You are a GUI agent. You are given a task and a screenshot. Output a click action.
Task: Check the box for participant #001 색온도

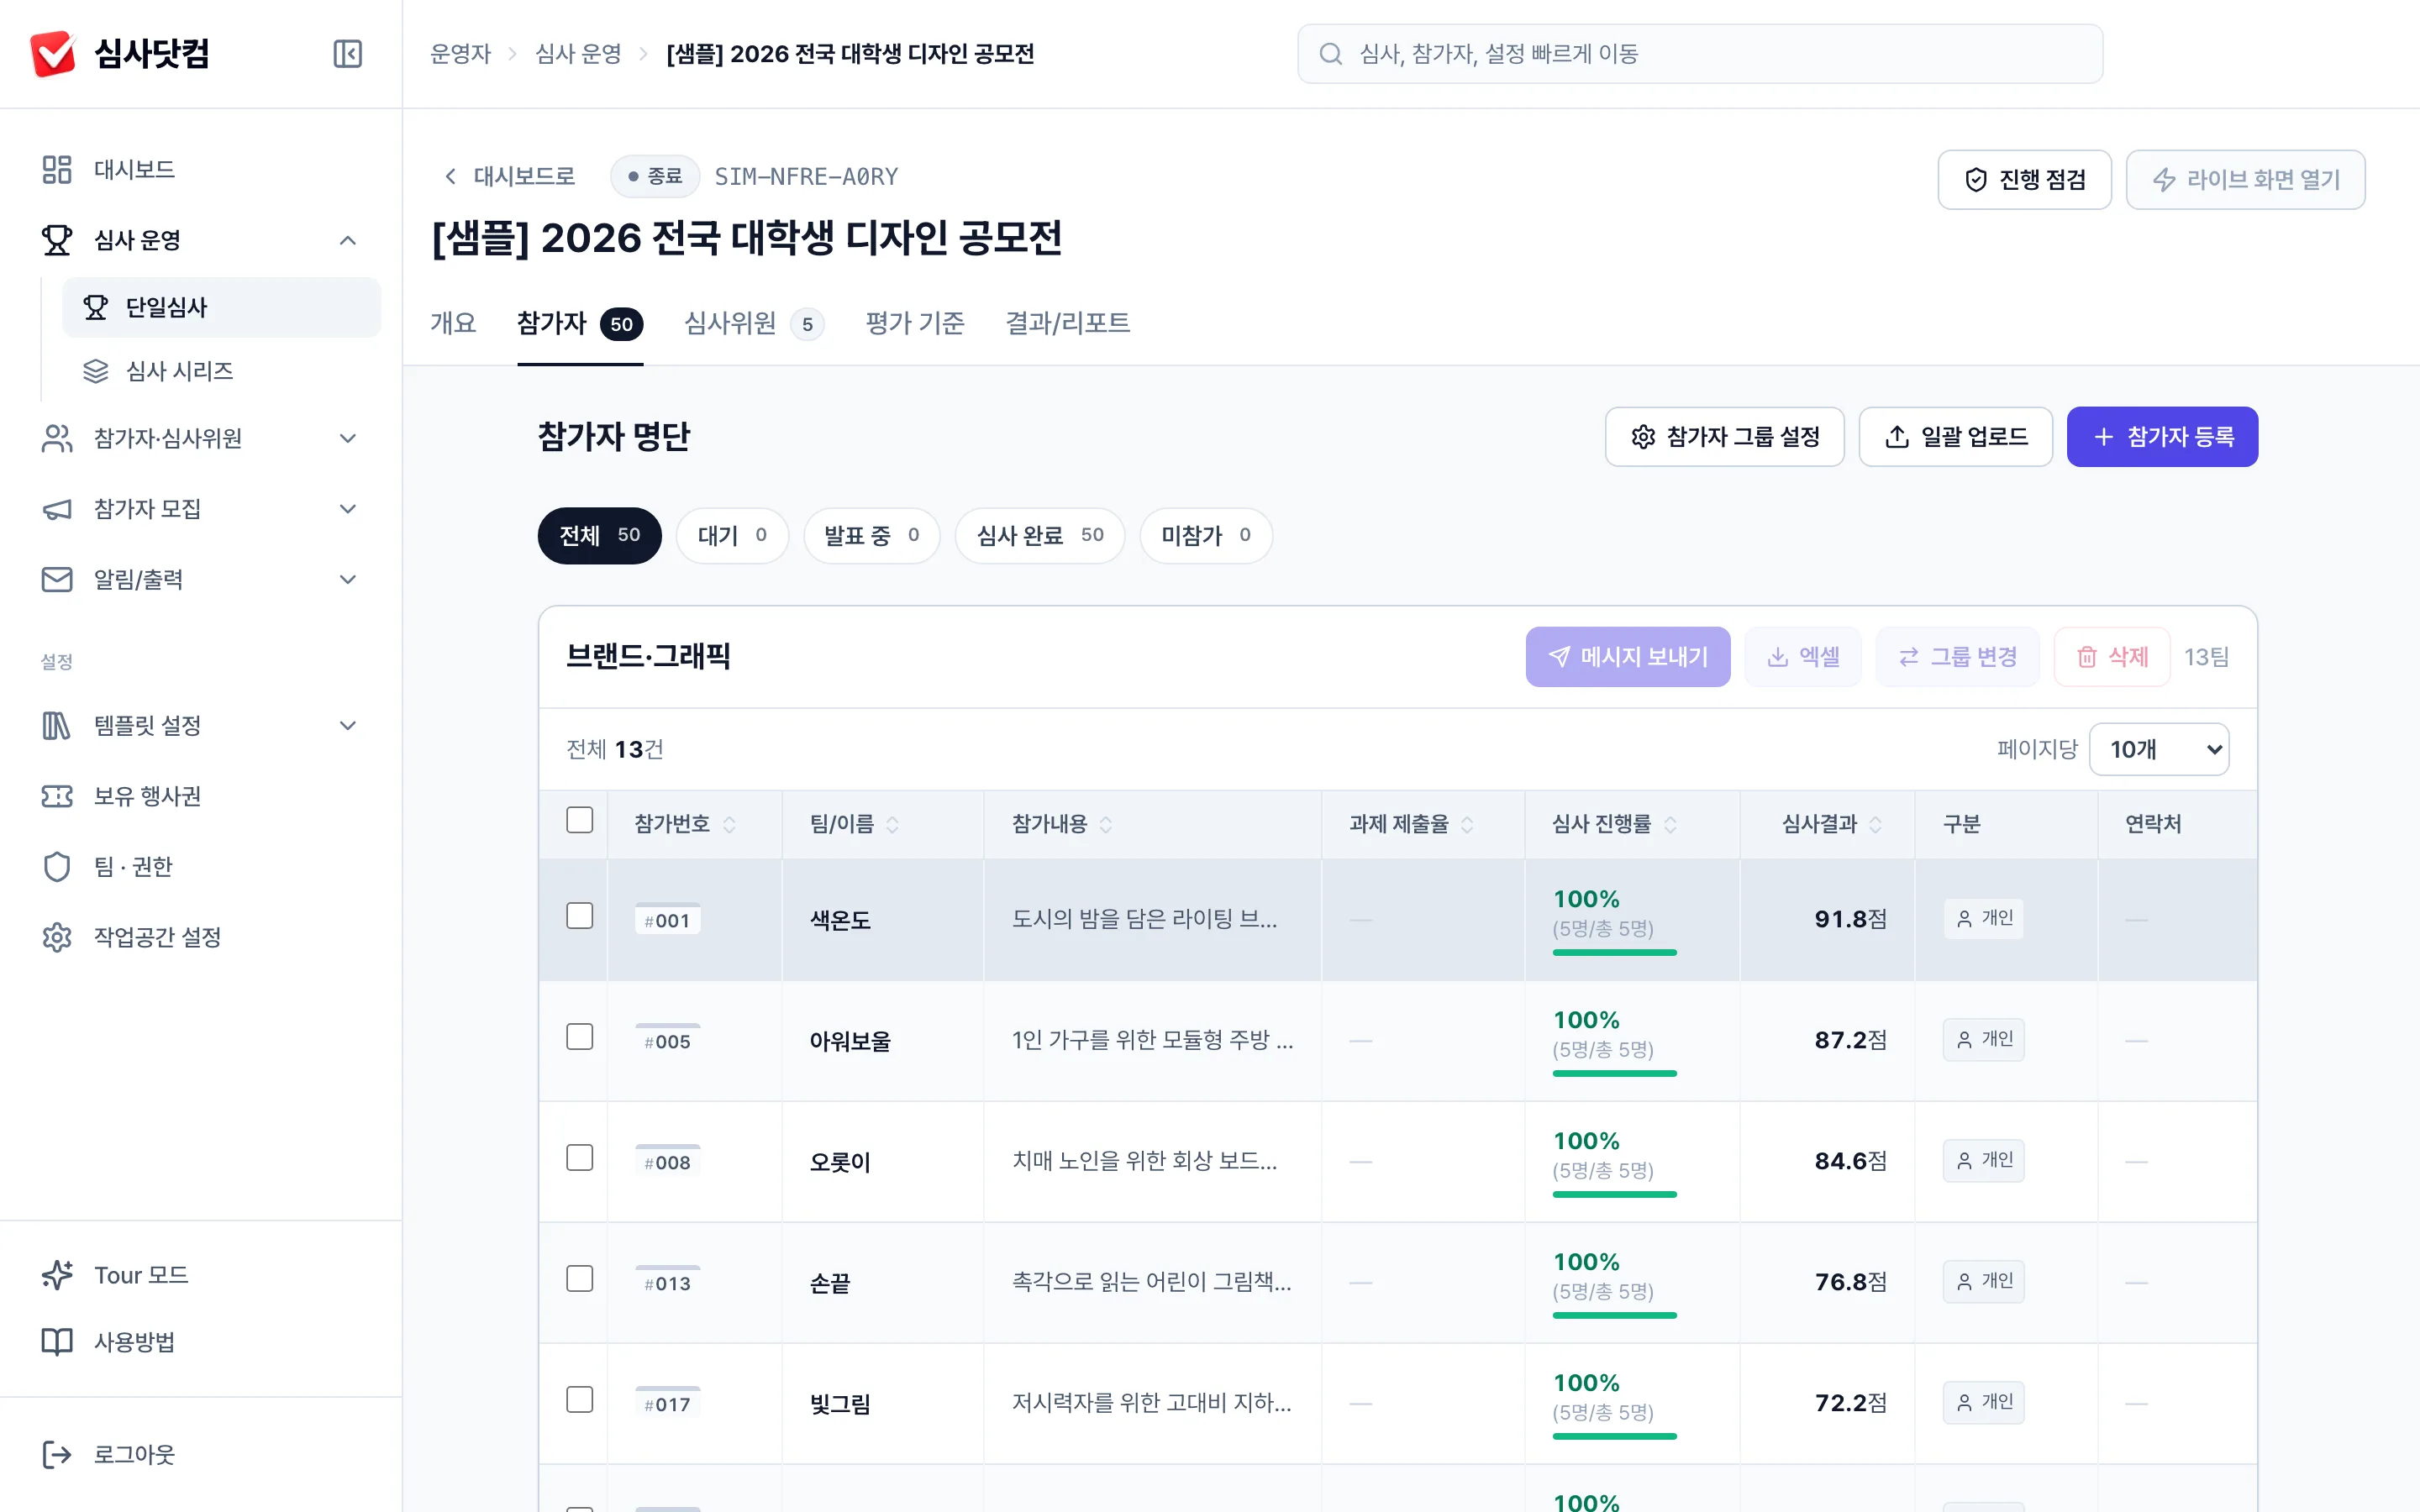point(579,916)
